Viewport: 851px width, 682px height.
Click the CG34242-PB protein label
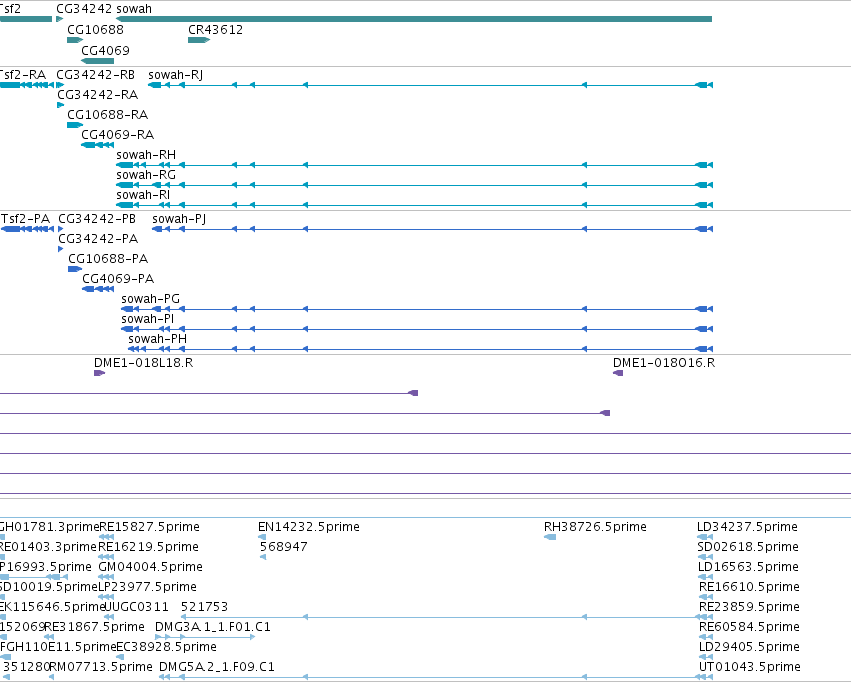pyautogui.click(x=97, y=219)
